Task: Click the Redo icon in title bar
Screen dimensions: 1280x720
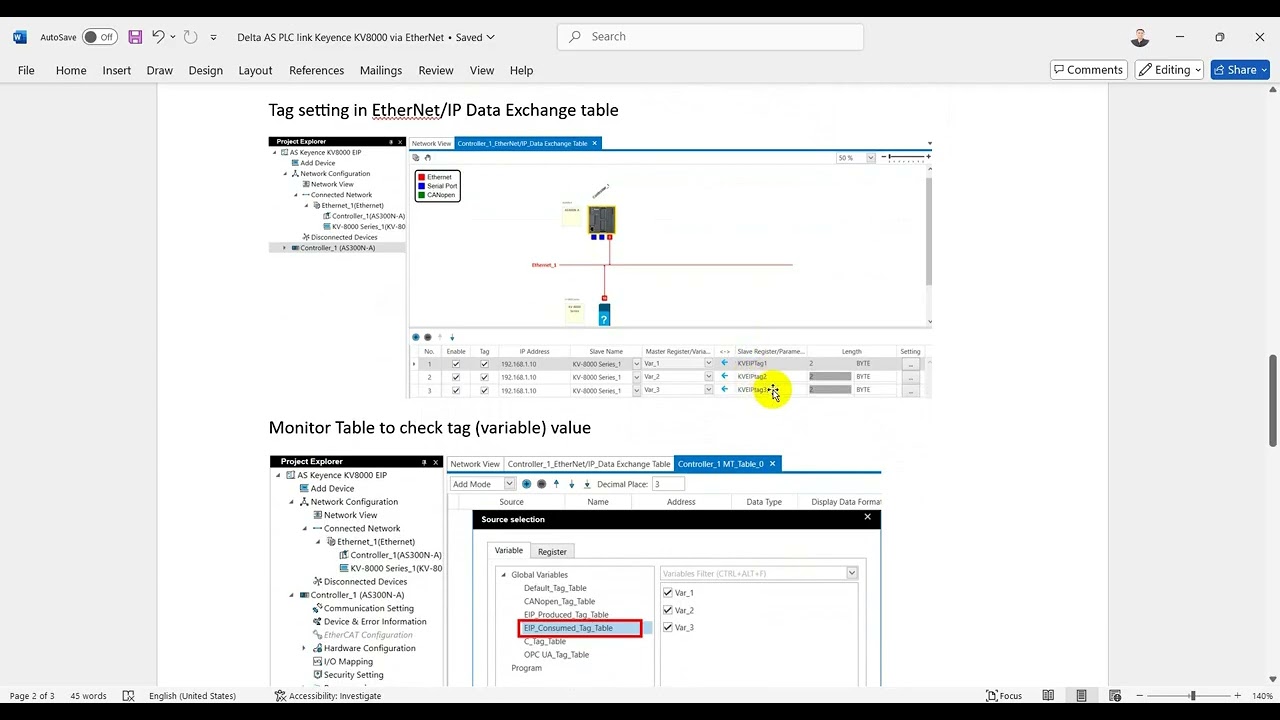Action: tap(190, 37)
